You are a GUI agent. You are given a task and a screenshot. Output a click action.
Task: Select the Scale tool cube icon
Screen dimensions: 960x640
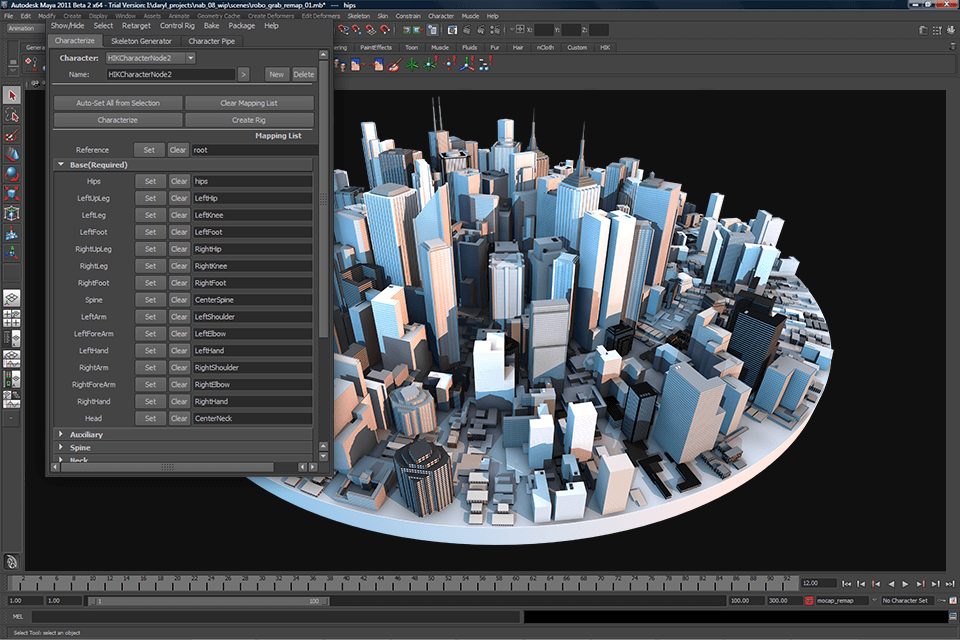coord(12,193)
